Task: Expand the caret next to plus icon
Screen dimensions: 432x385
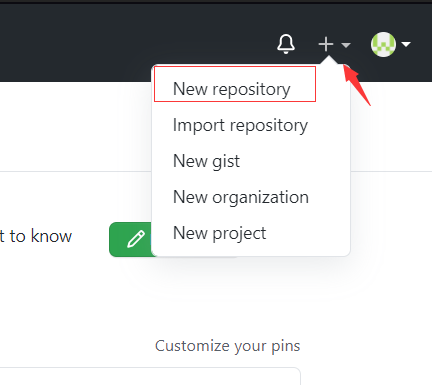Action: 346,45
